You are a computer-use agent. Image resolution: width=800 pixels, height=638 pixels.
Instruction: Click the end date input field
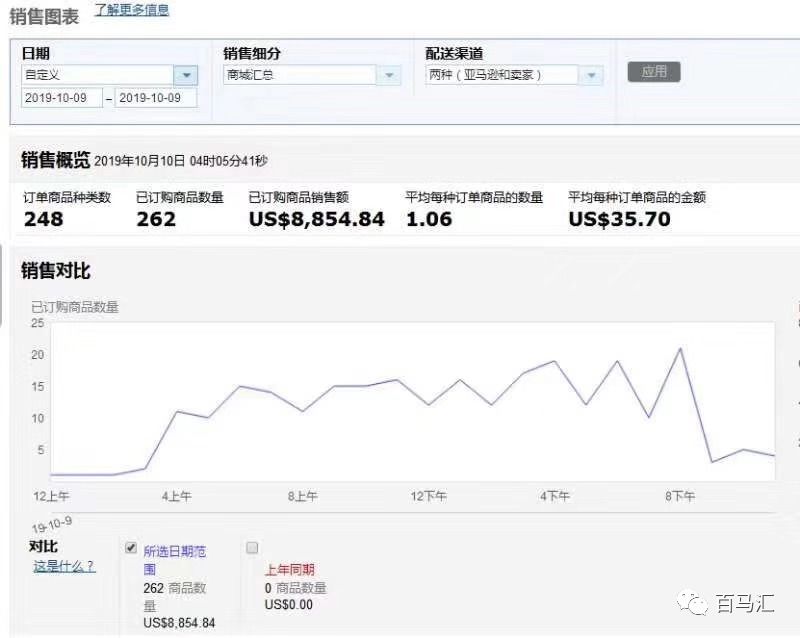click(156, 98)
